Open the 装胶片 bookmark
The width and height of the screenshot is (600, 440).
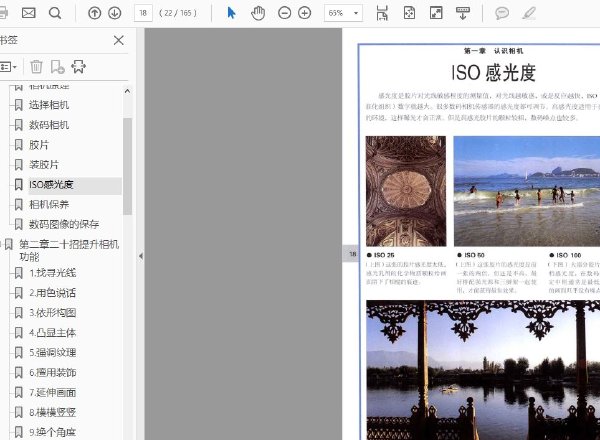44,165
